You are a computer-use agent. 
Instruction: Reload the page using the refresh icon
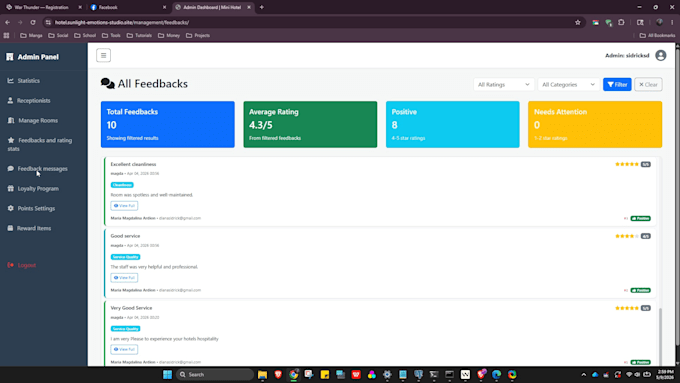[x=33, y=23]
